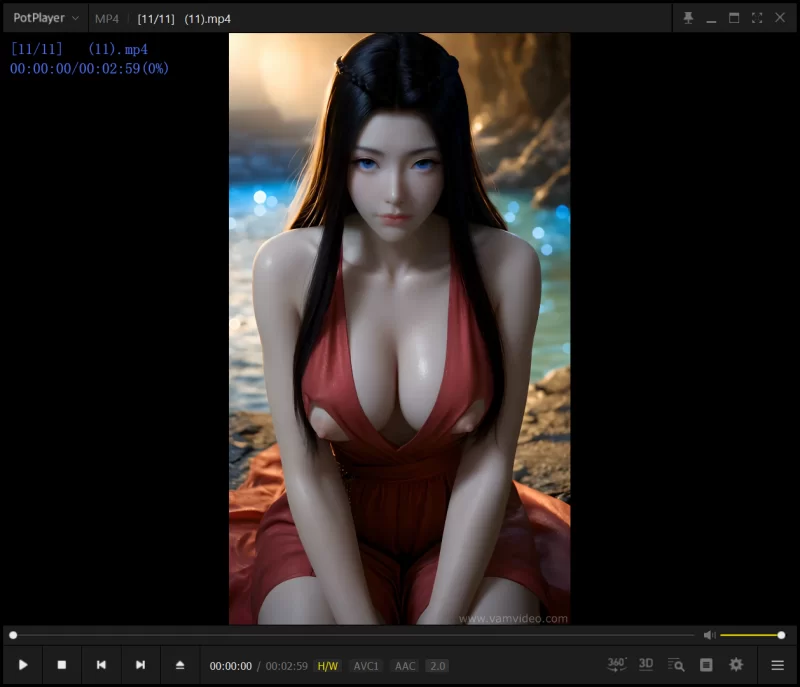
Task: Mute audio with the speaker icon
Action: [709, 635]
